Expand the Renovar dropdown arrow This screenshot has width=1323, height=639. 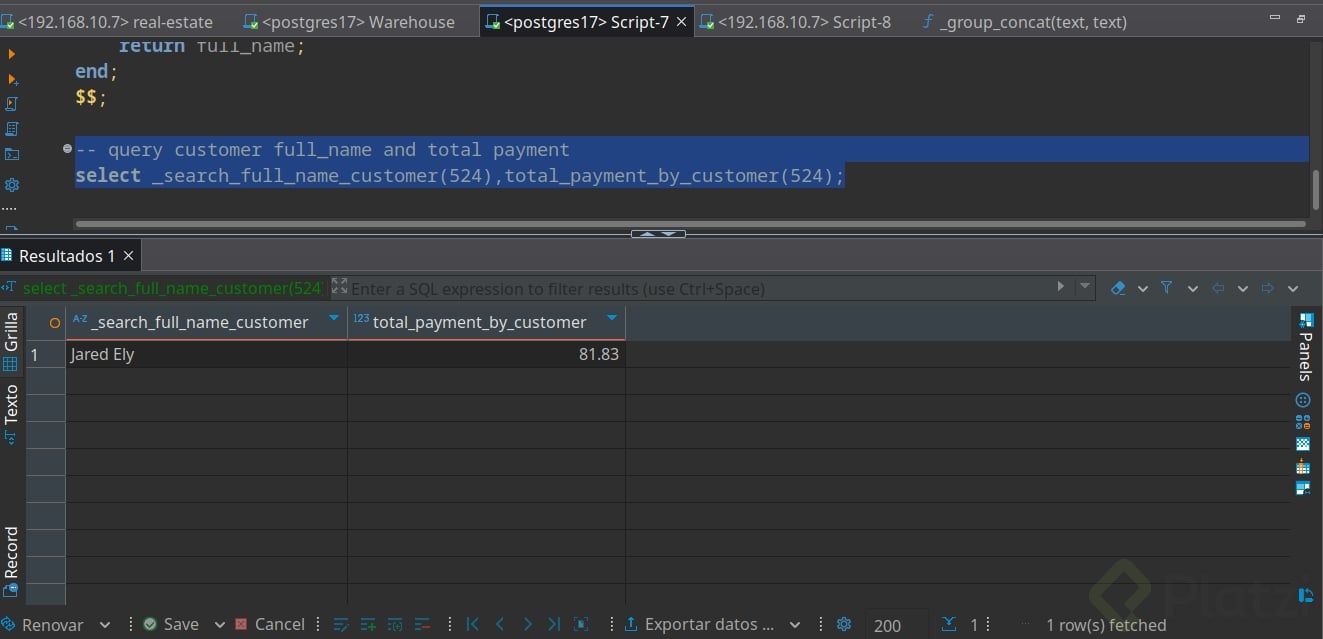click(105, 625)
